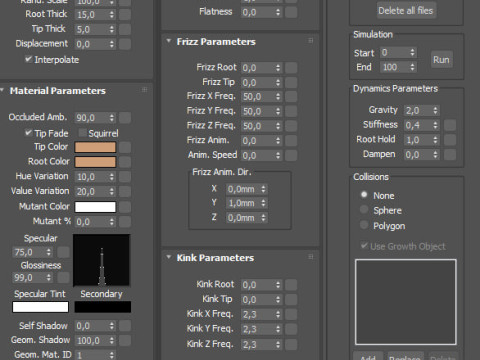The image size is (480, 360).
Task: Click the specular highlight preview graph
Action: (102, 260)
